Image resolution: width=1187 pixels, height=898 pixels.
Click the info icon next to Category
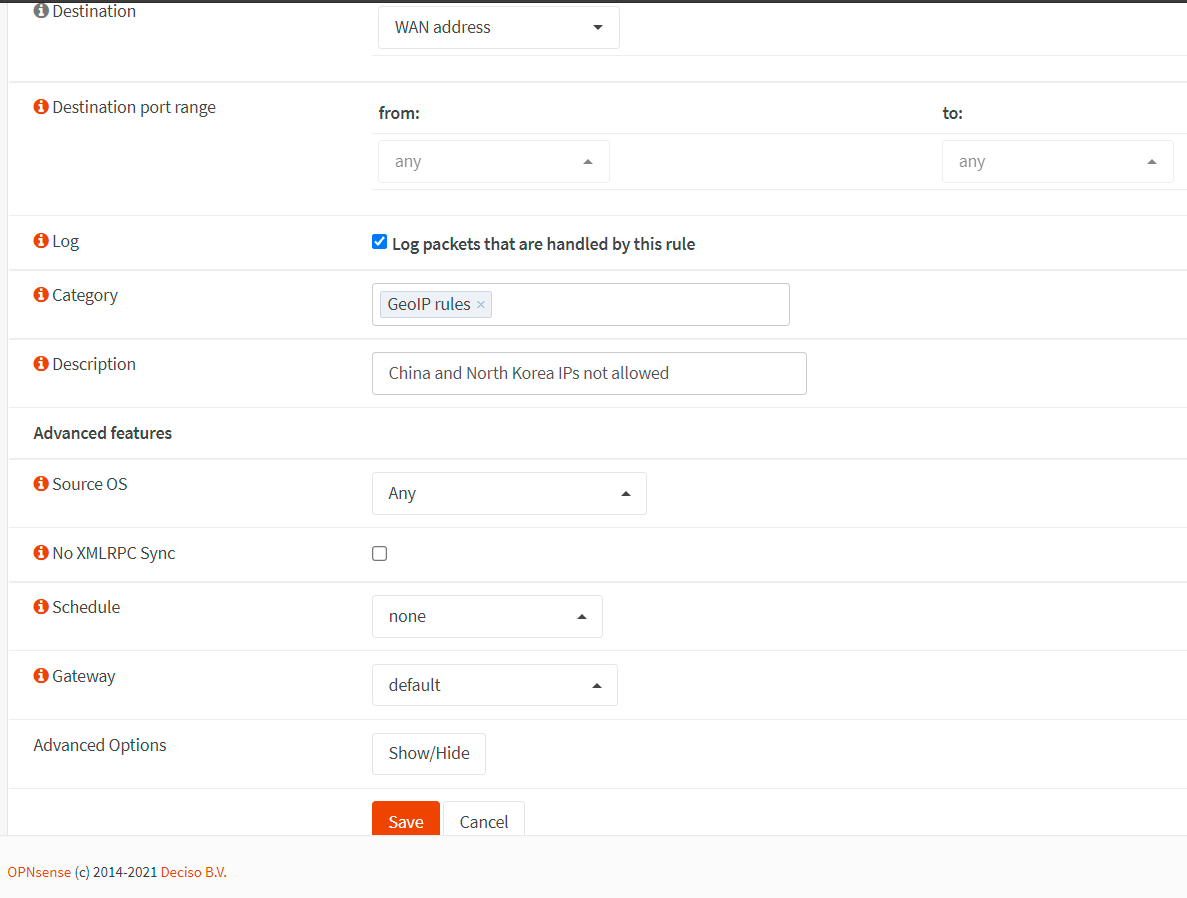click(41, 295)
